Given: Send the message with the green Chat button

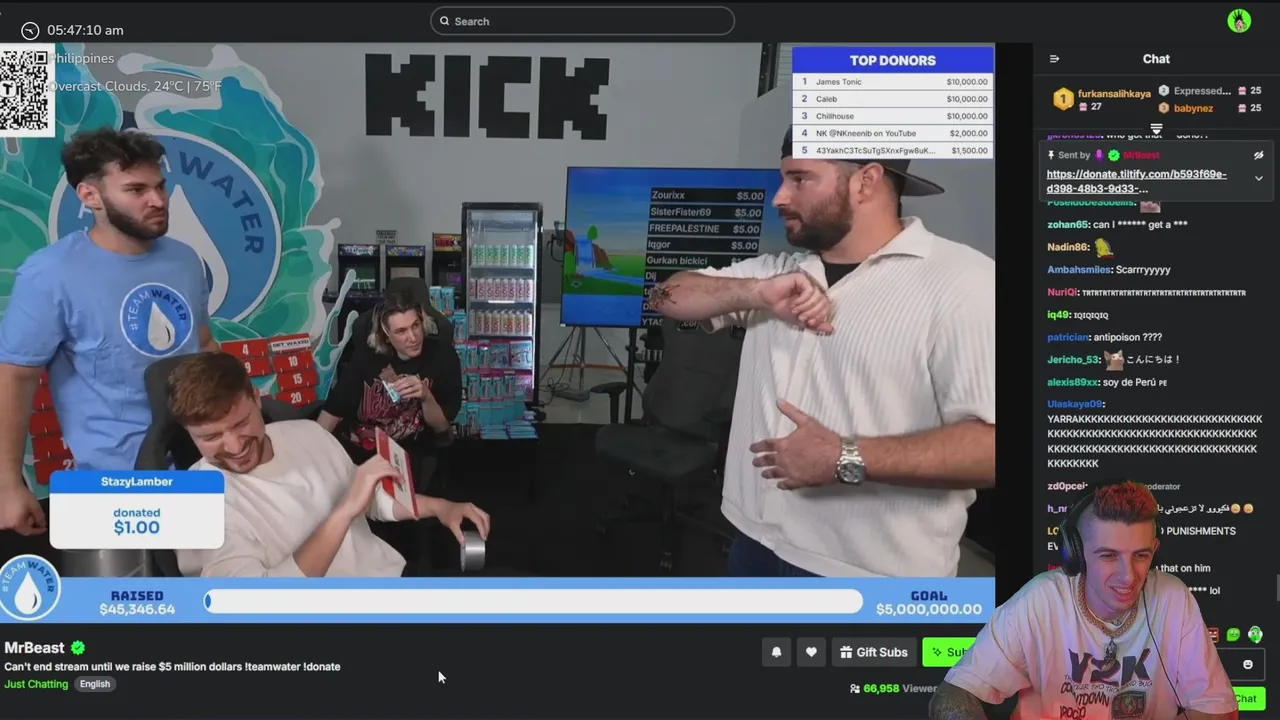Looking at the screenshot, I should (x=1248, y=699).
